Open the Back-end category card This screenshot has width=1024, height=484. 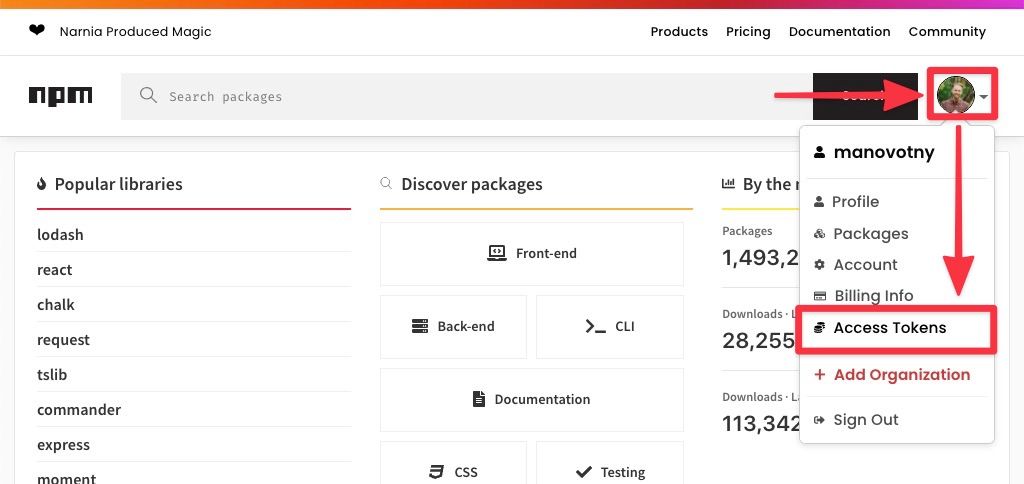click(453, 327)
